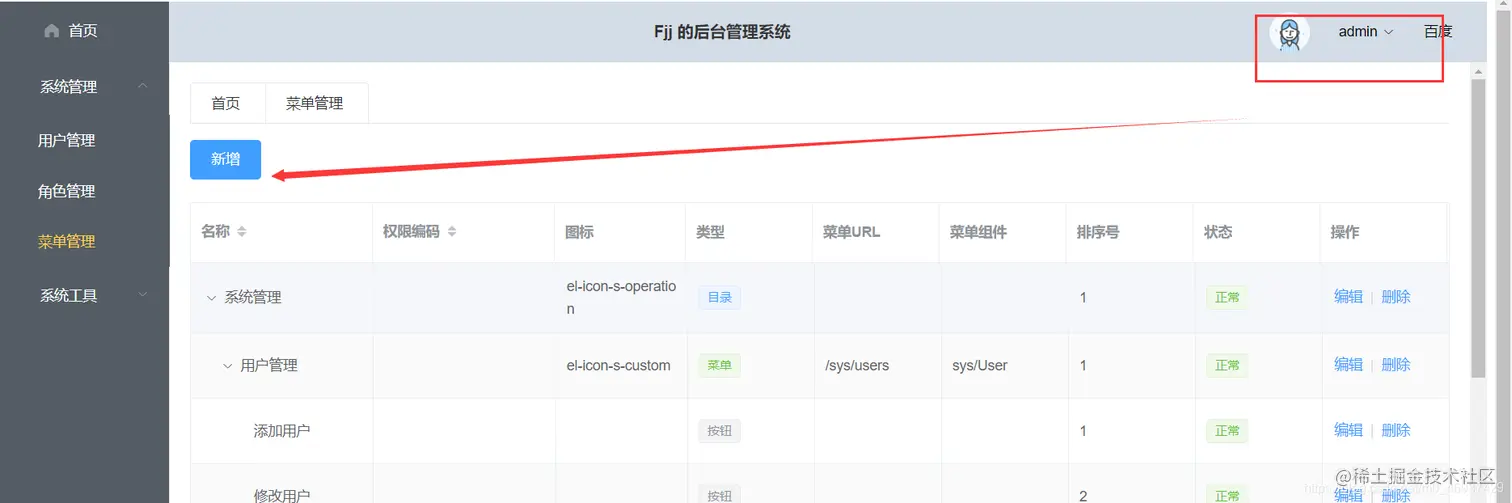Click the 目录 type tag
1512x503 pixels.
click(719, 297)
